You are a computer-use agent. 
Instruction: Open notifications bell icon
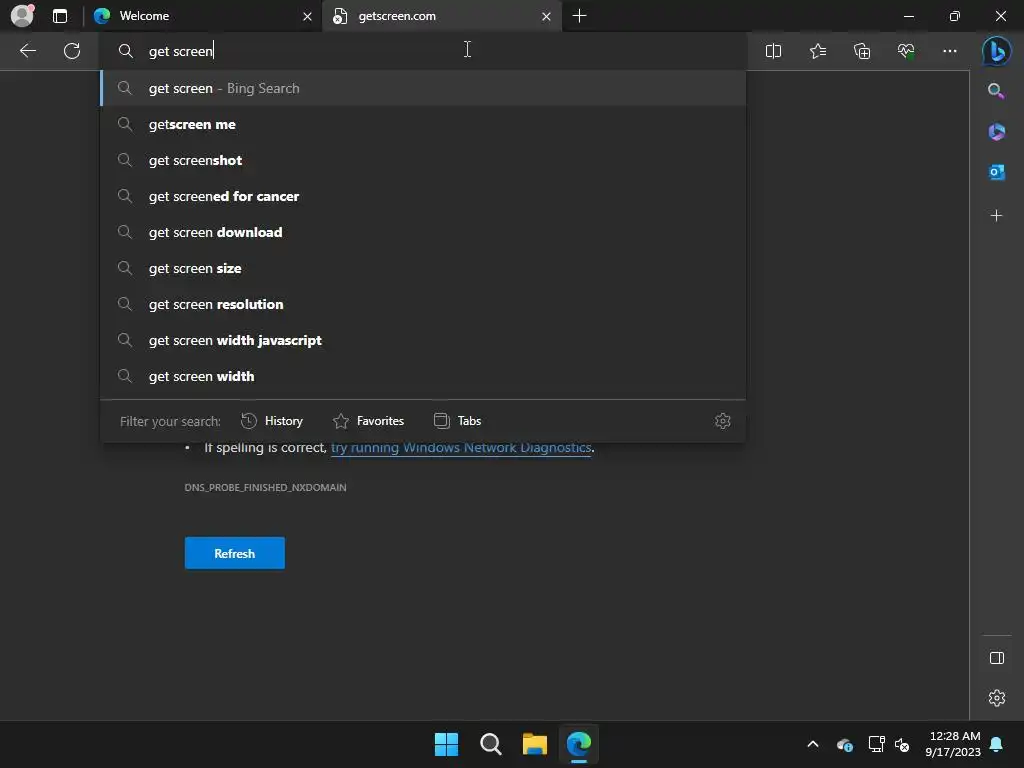(x=997, y=744)
